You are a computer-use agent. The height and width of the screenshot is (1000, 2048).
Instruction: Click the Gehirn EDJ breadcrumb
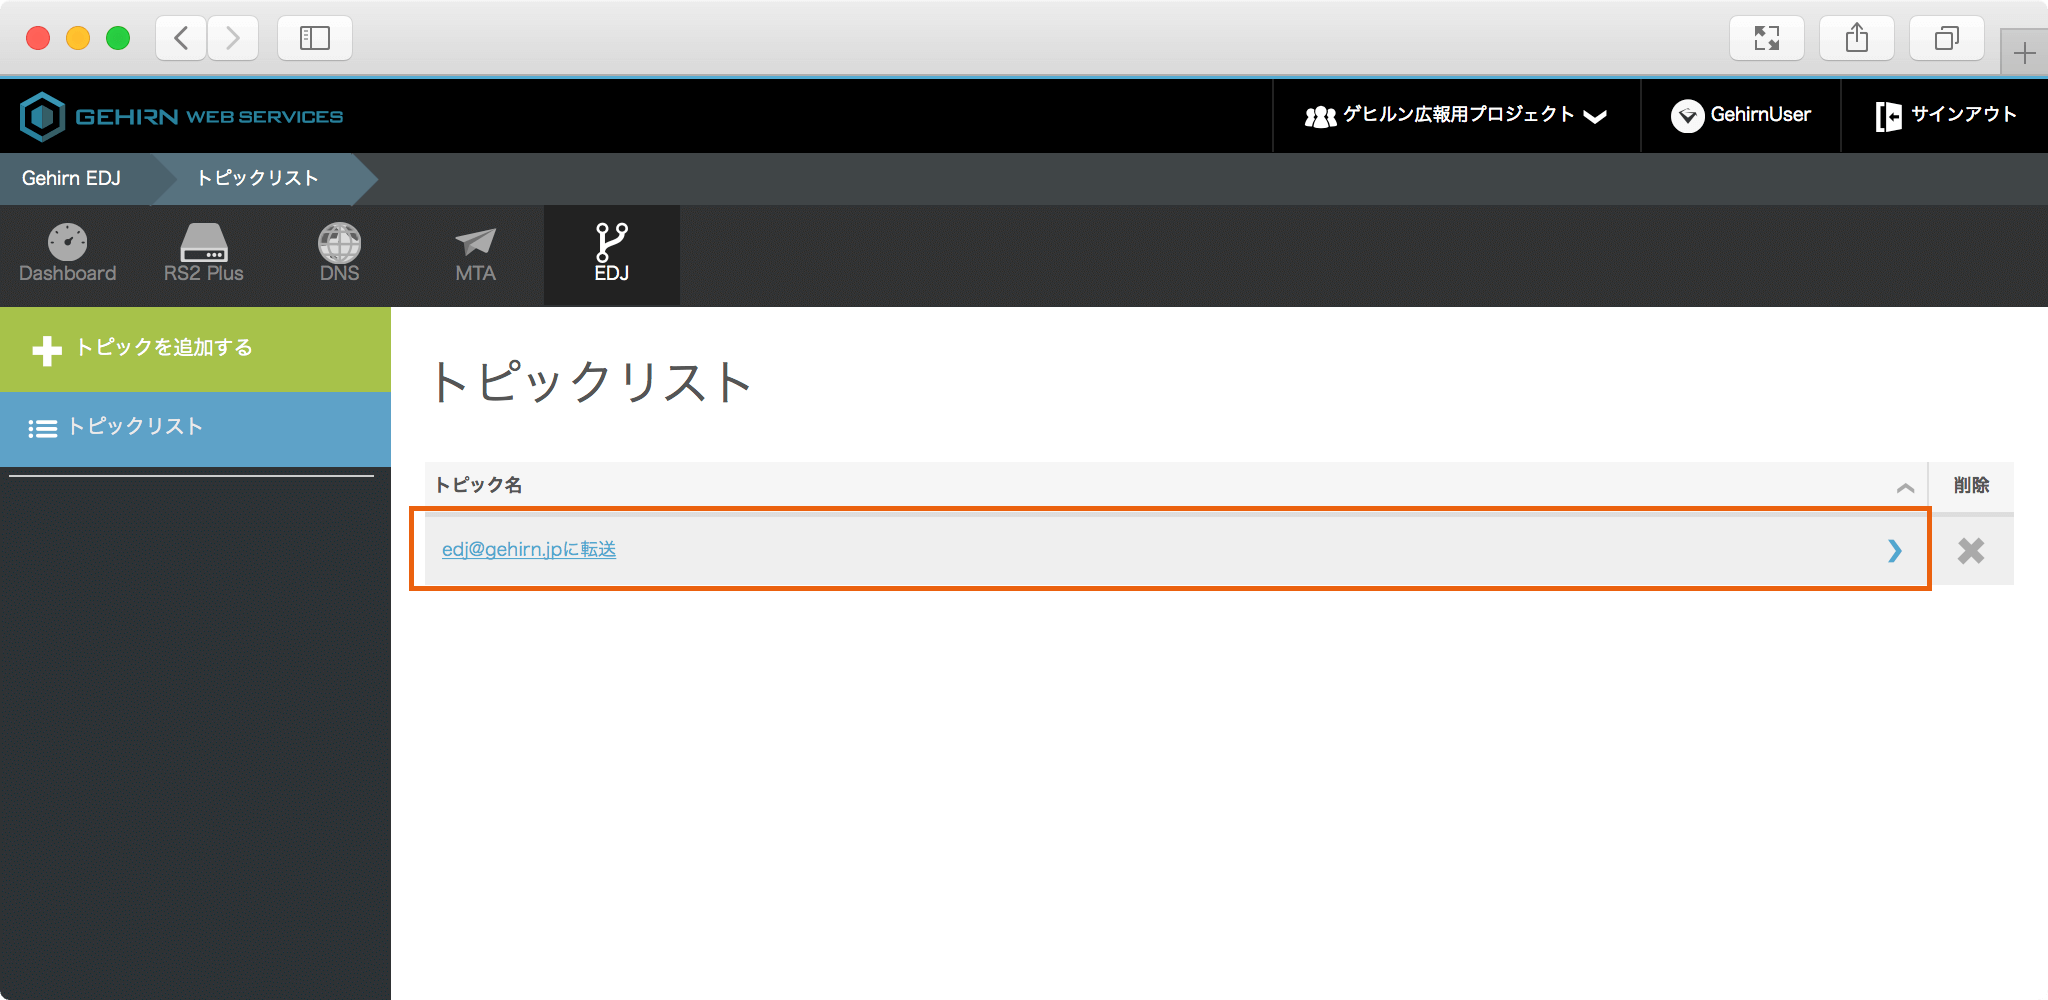71,178
